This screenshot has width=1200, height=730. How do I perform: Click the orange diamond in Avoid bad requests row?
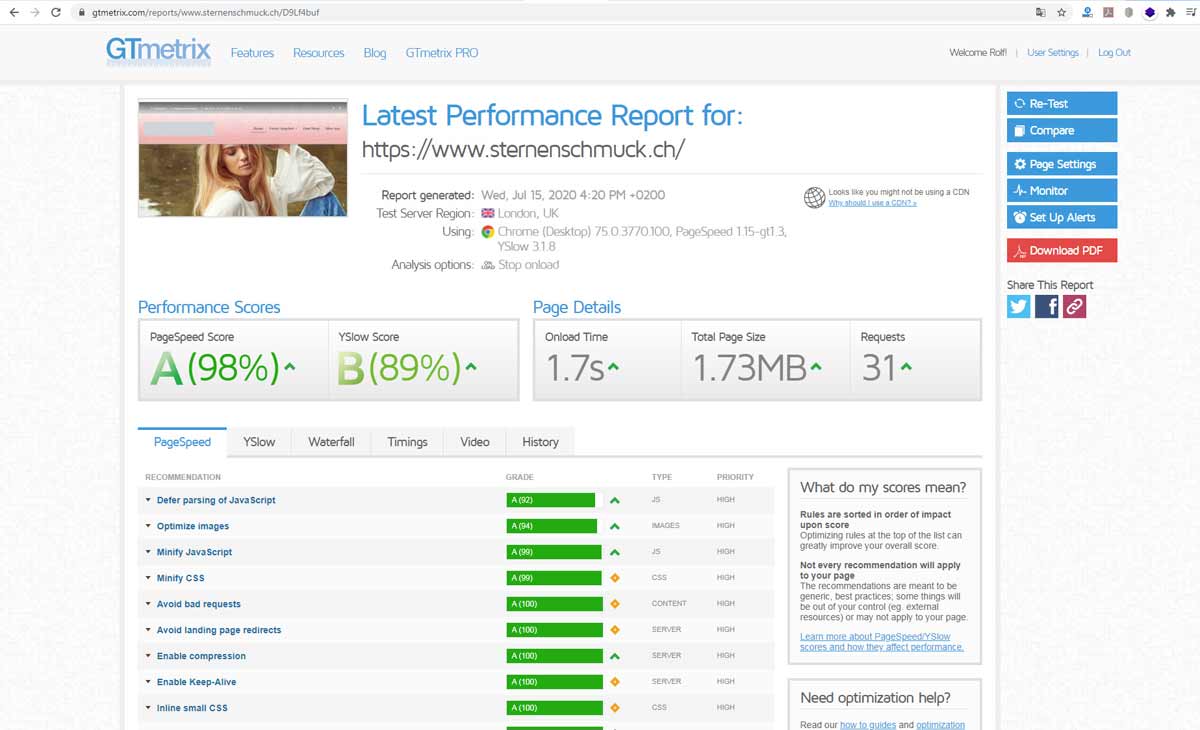point(615,604)
